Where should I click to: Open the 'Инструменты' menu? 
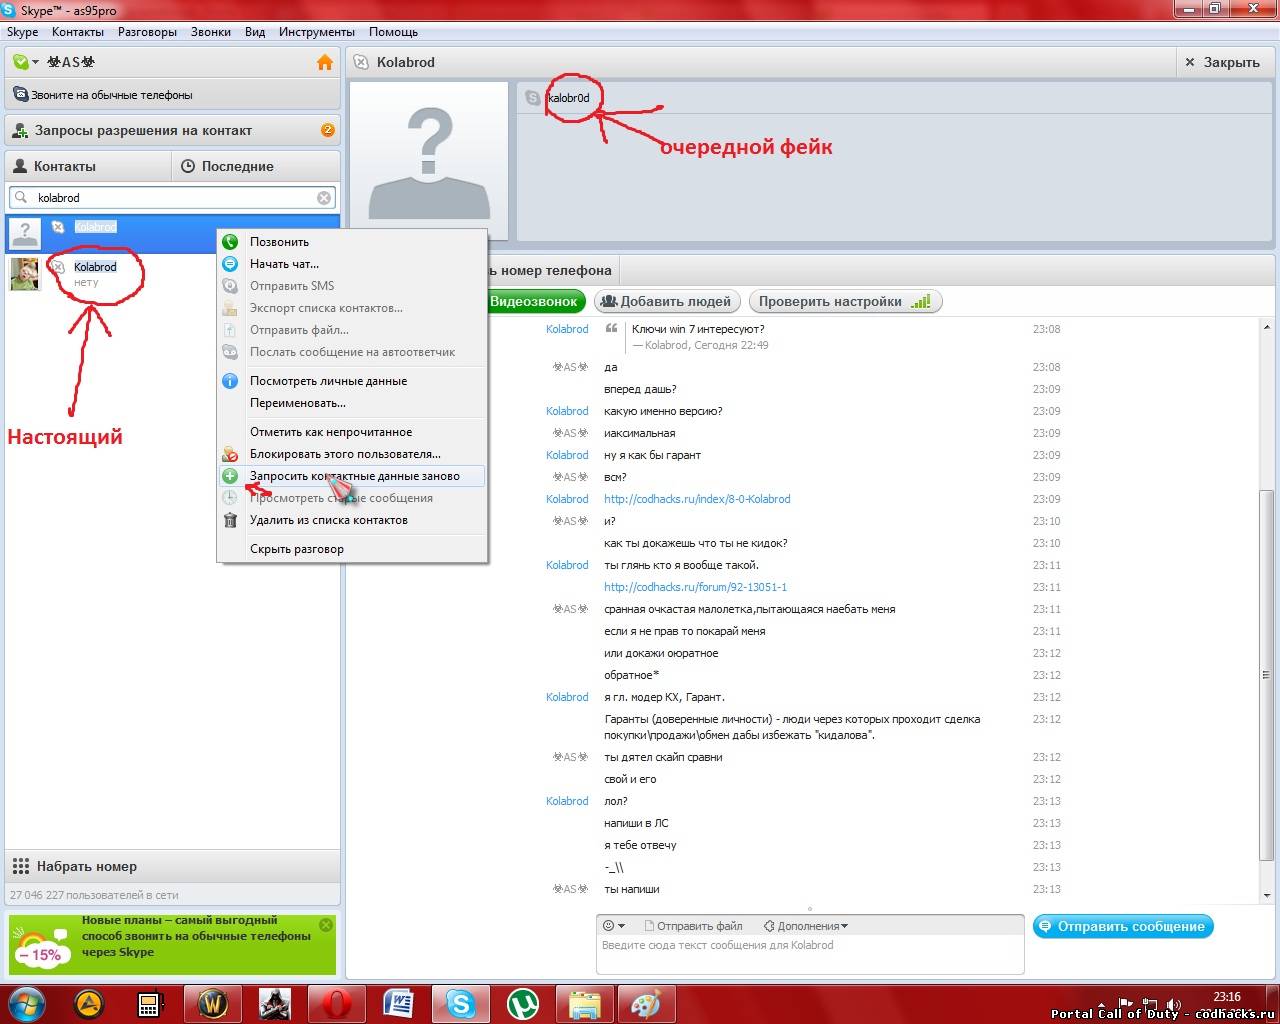(x=317, y=32)
